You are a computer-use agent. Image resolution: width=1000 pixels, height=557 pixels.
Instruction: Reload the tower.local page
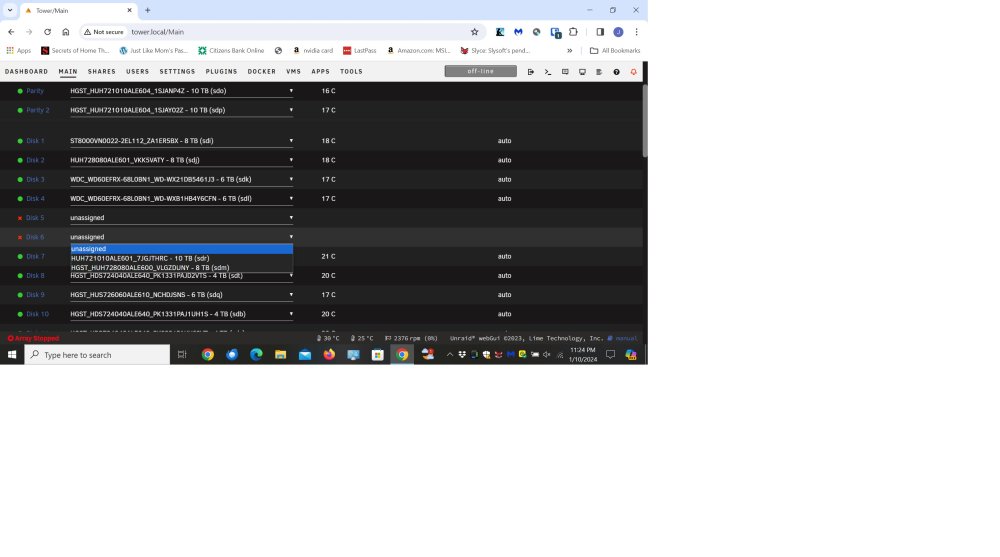[47, 32]
